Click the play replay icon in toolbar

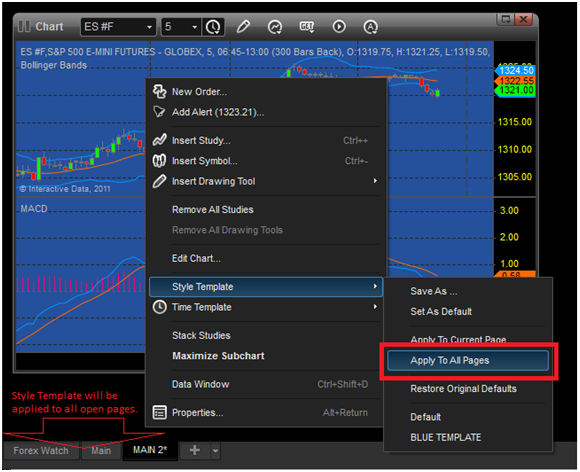point(339,27)
